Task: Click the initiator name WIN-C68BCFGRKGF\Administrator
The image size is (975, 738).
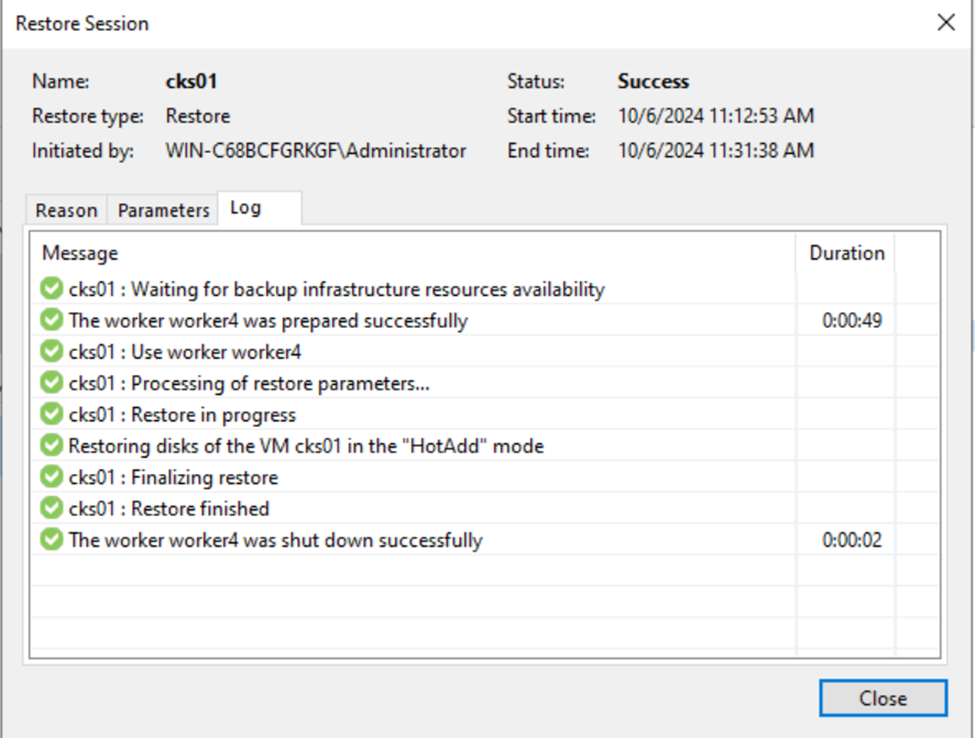Action: coord(316,151)
